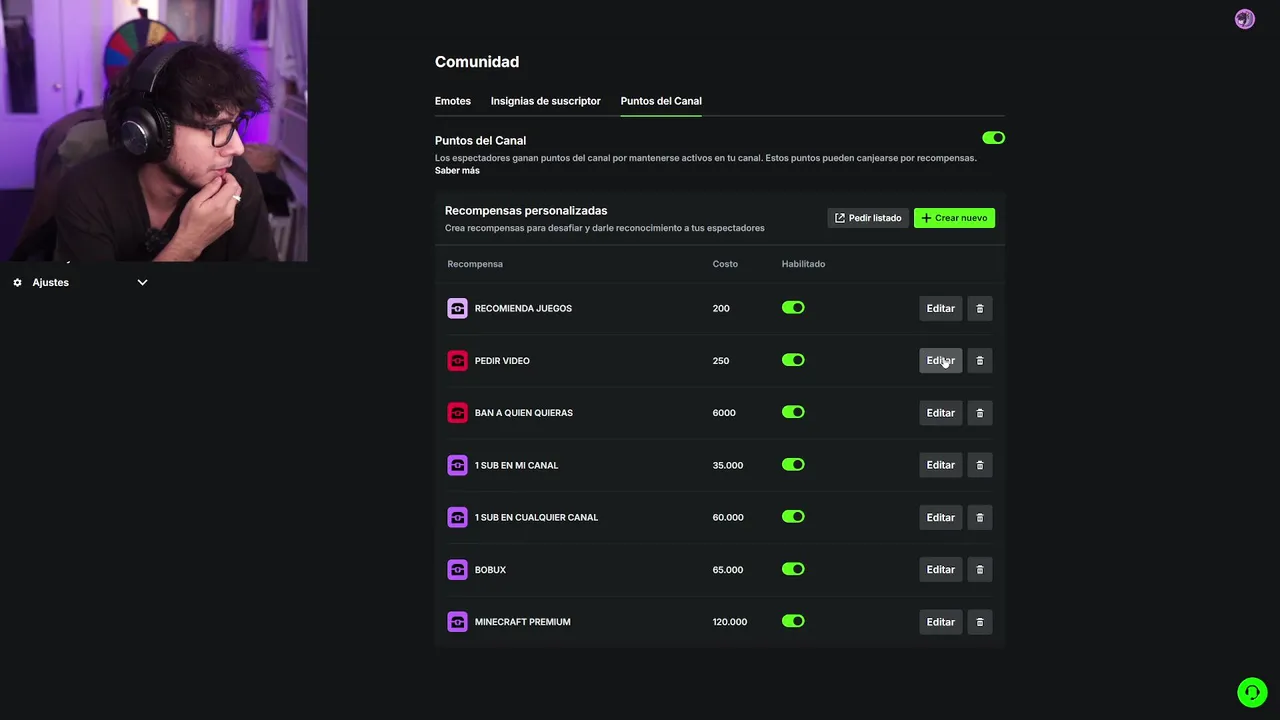Image resolution: width=1280 pixels, height=720 pixels.
Task: Click the Ajustes gear icon
Action: coord(17,283)
